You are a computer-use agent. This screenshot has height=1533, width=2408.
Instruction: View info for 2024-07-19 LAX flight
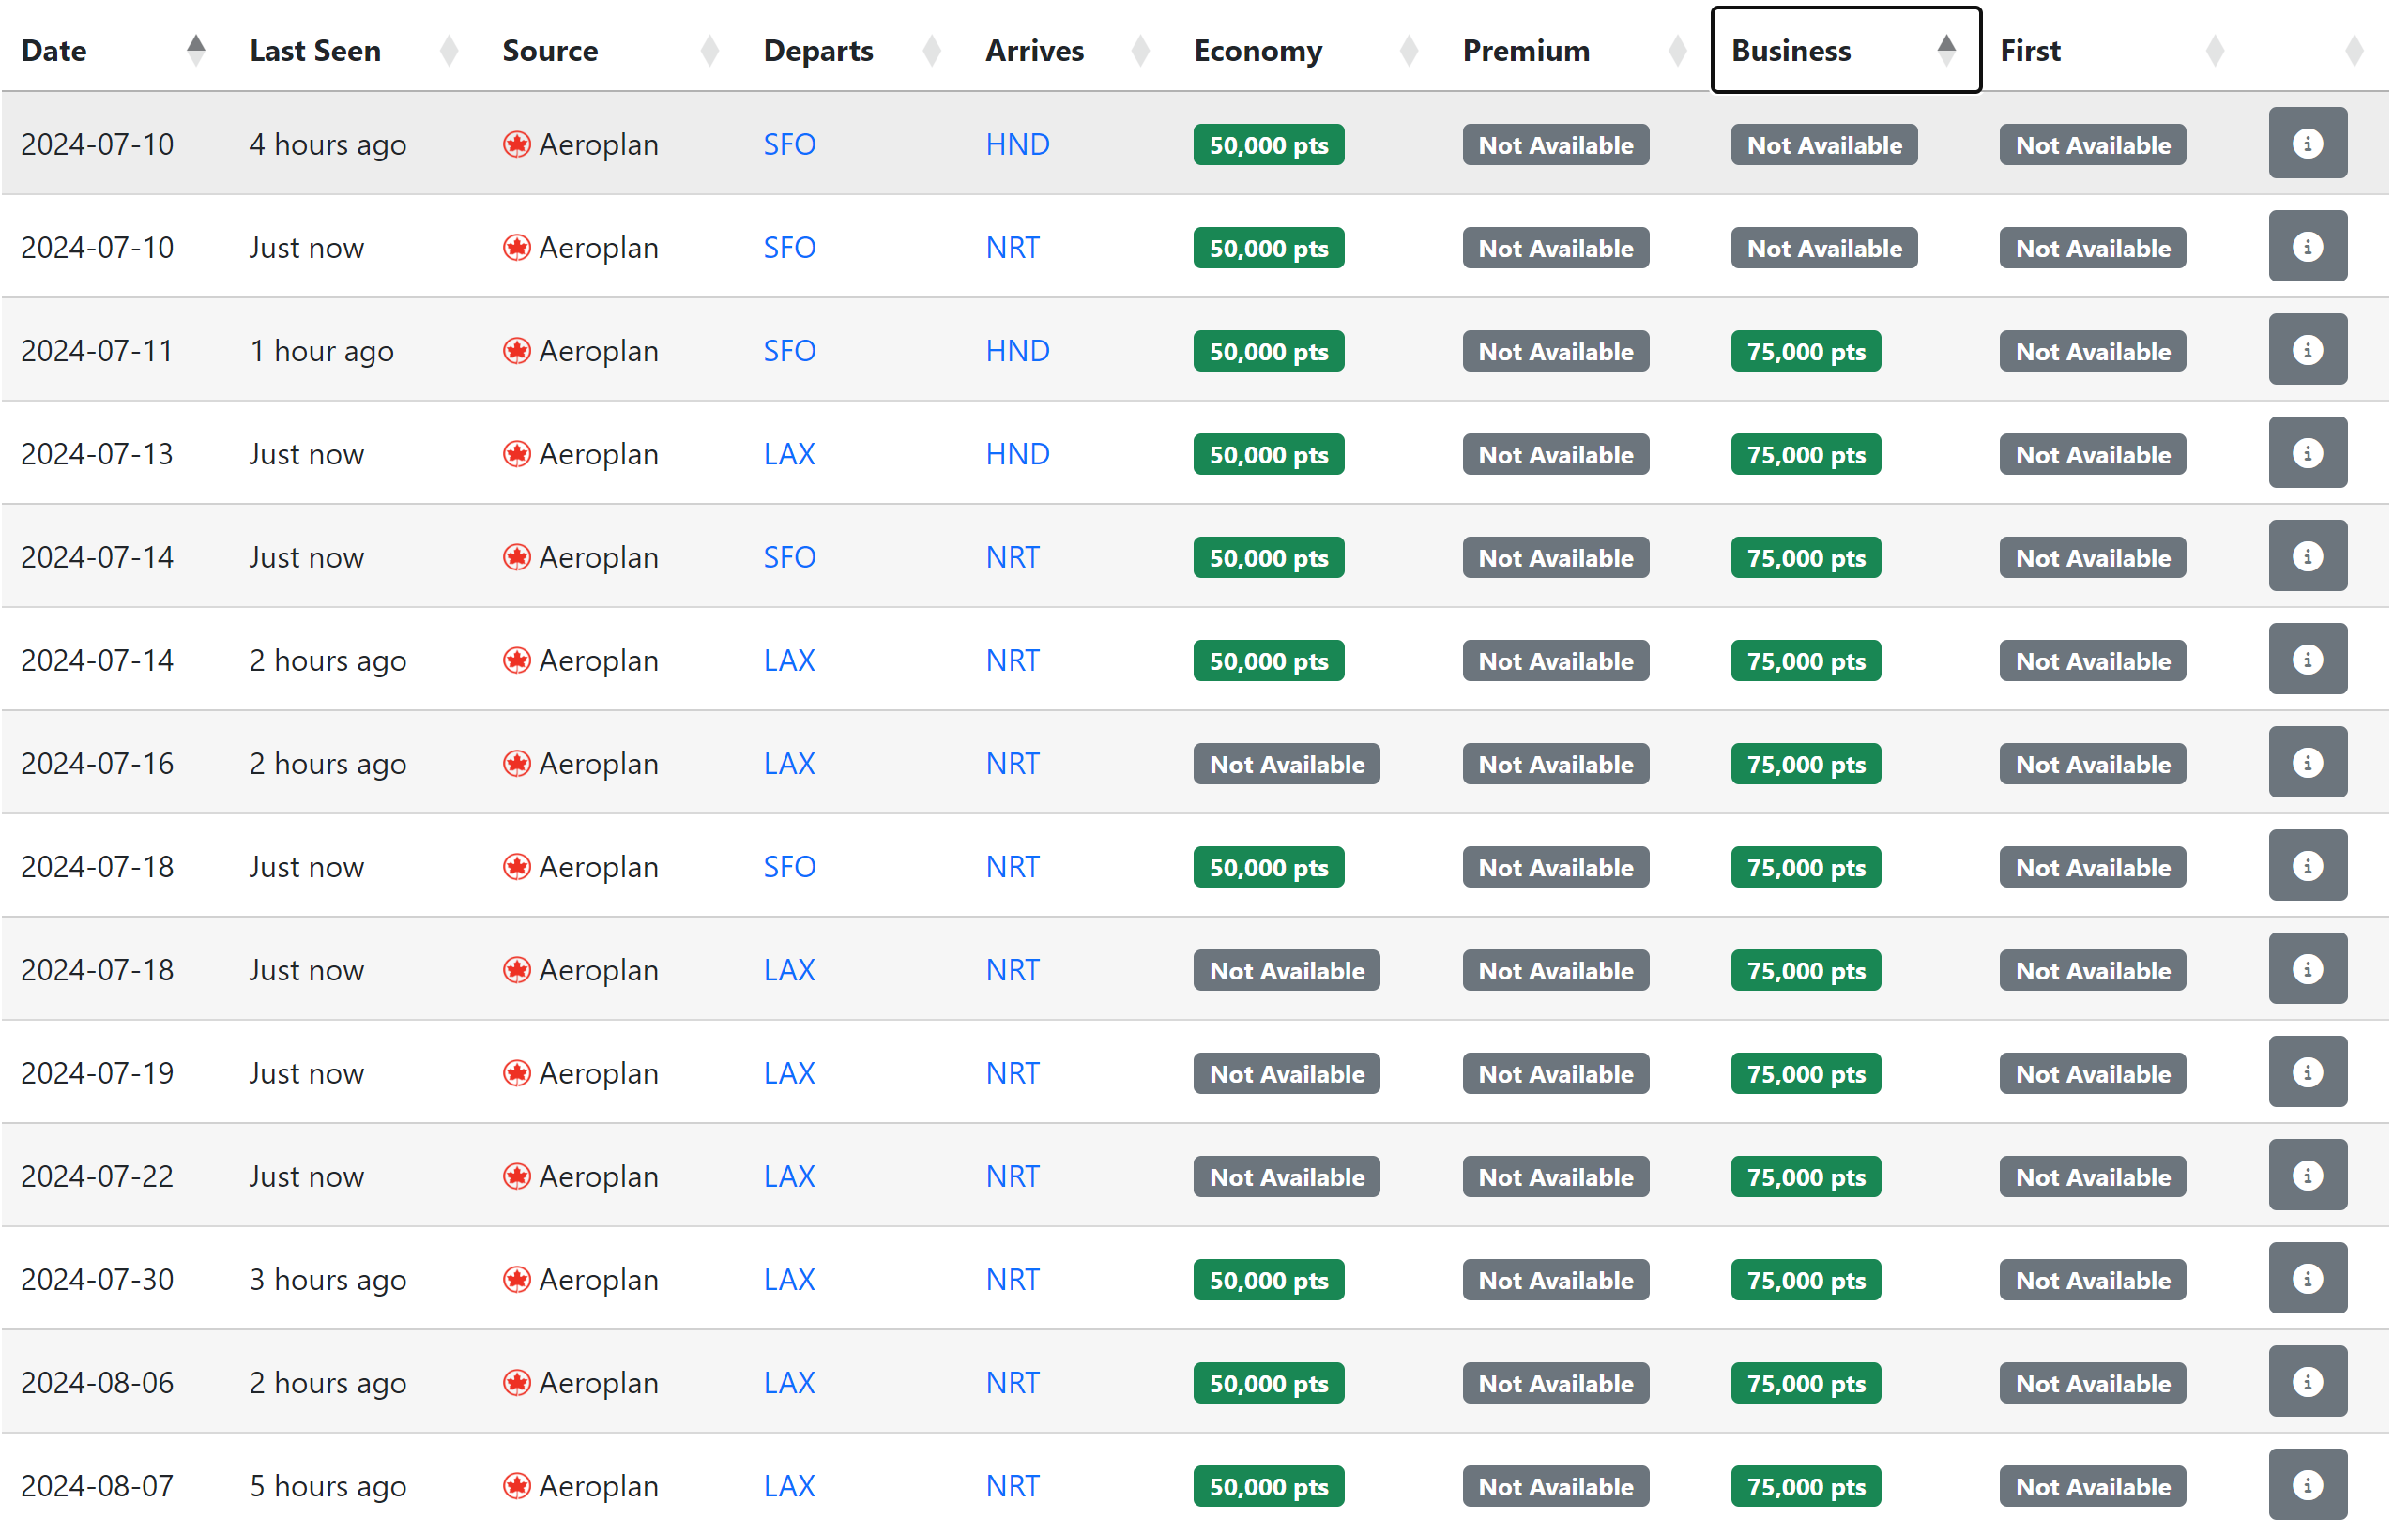(2306, 1073)
